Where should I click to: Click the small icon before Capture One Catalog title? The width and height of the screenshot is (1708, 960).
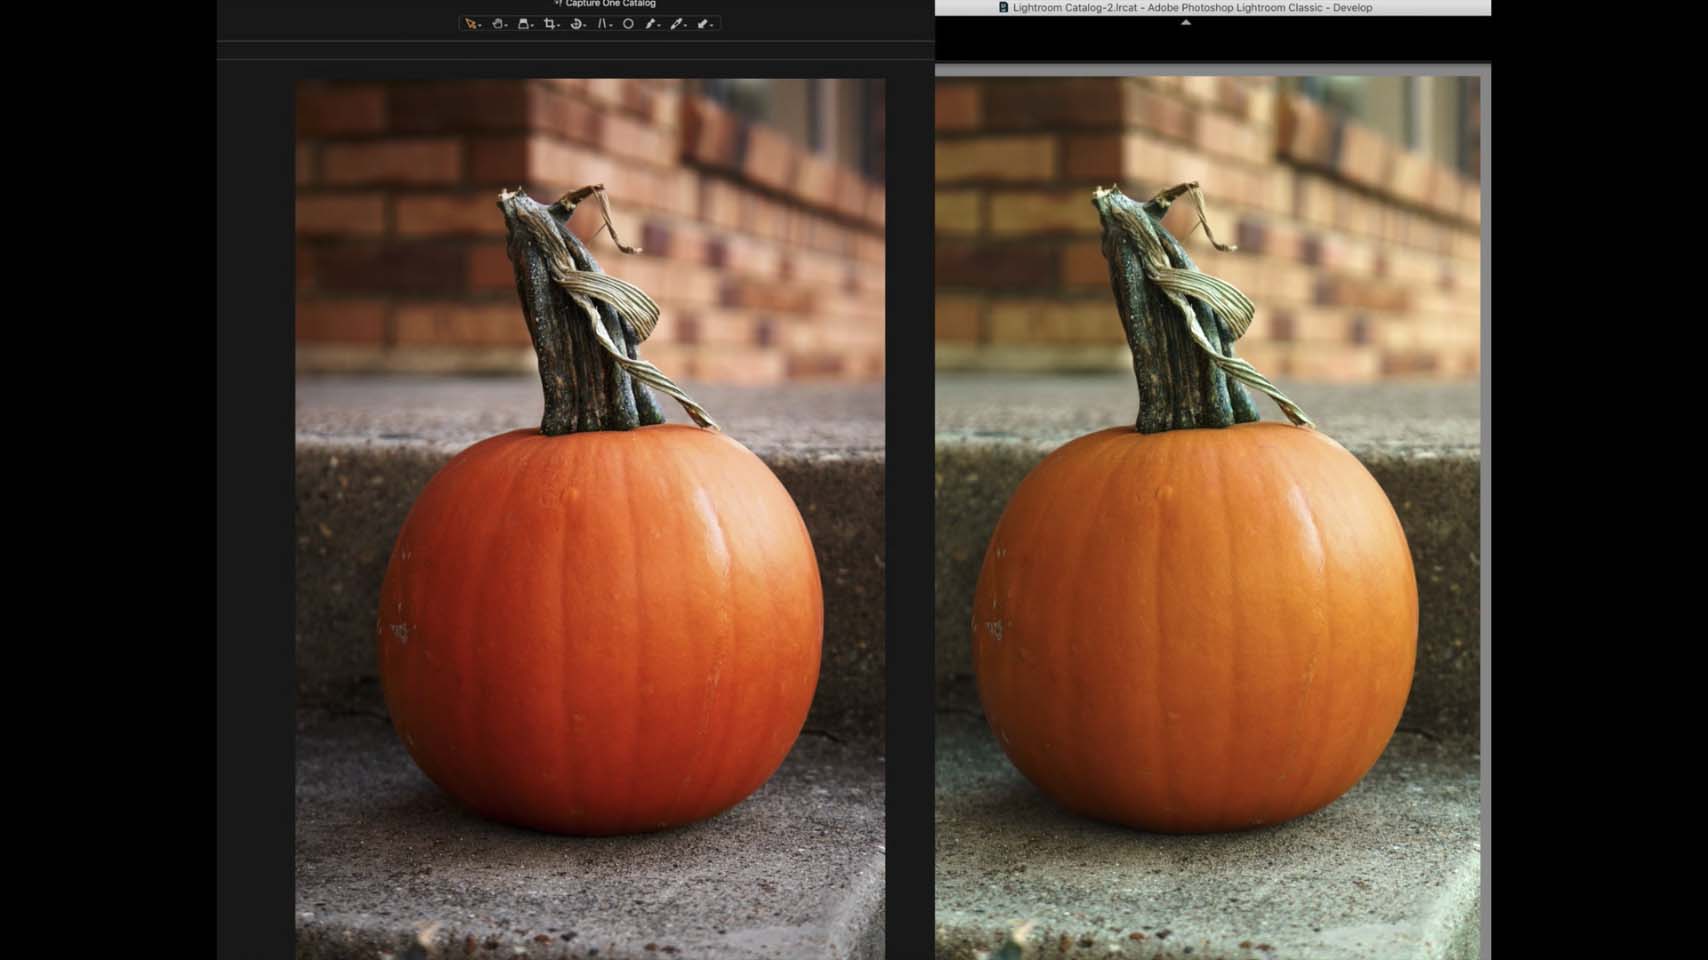[x=558, y=4]
